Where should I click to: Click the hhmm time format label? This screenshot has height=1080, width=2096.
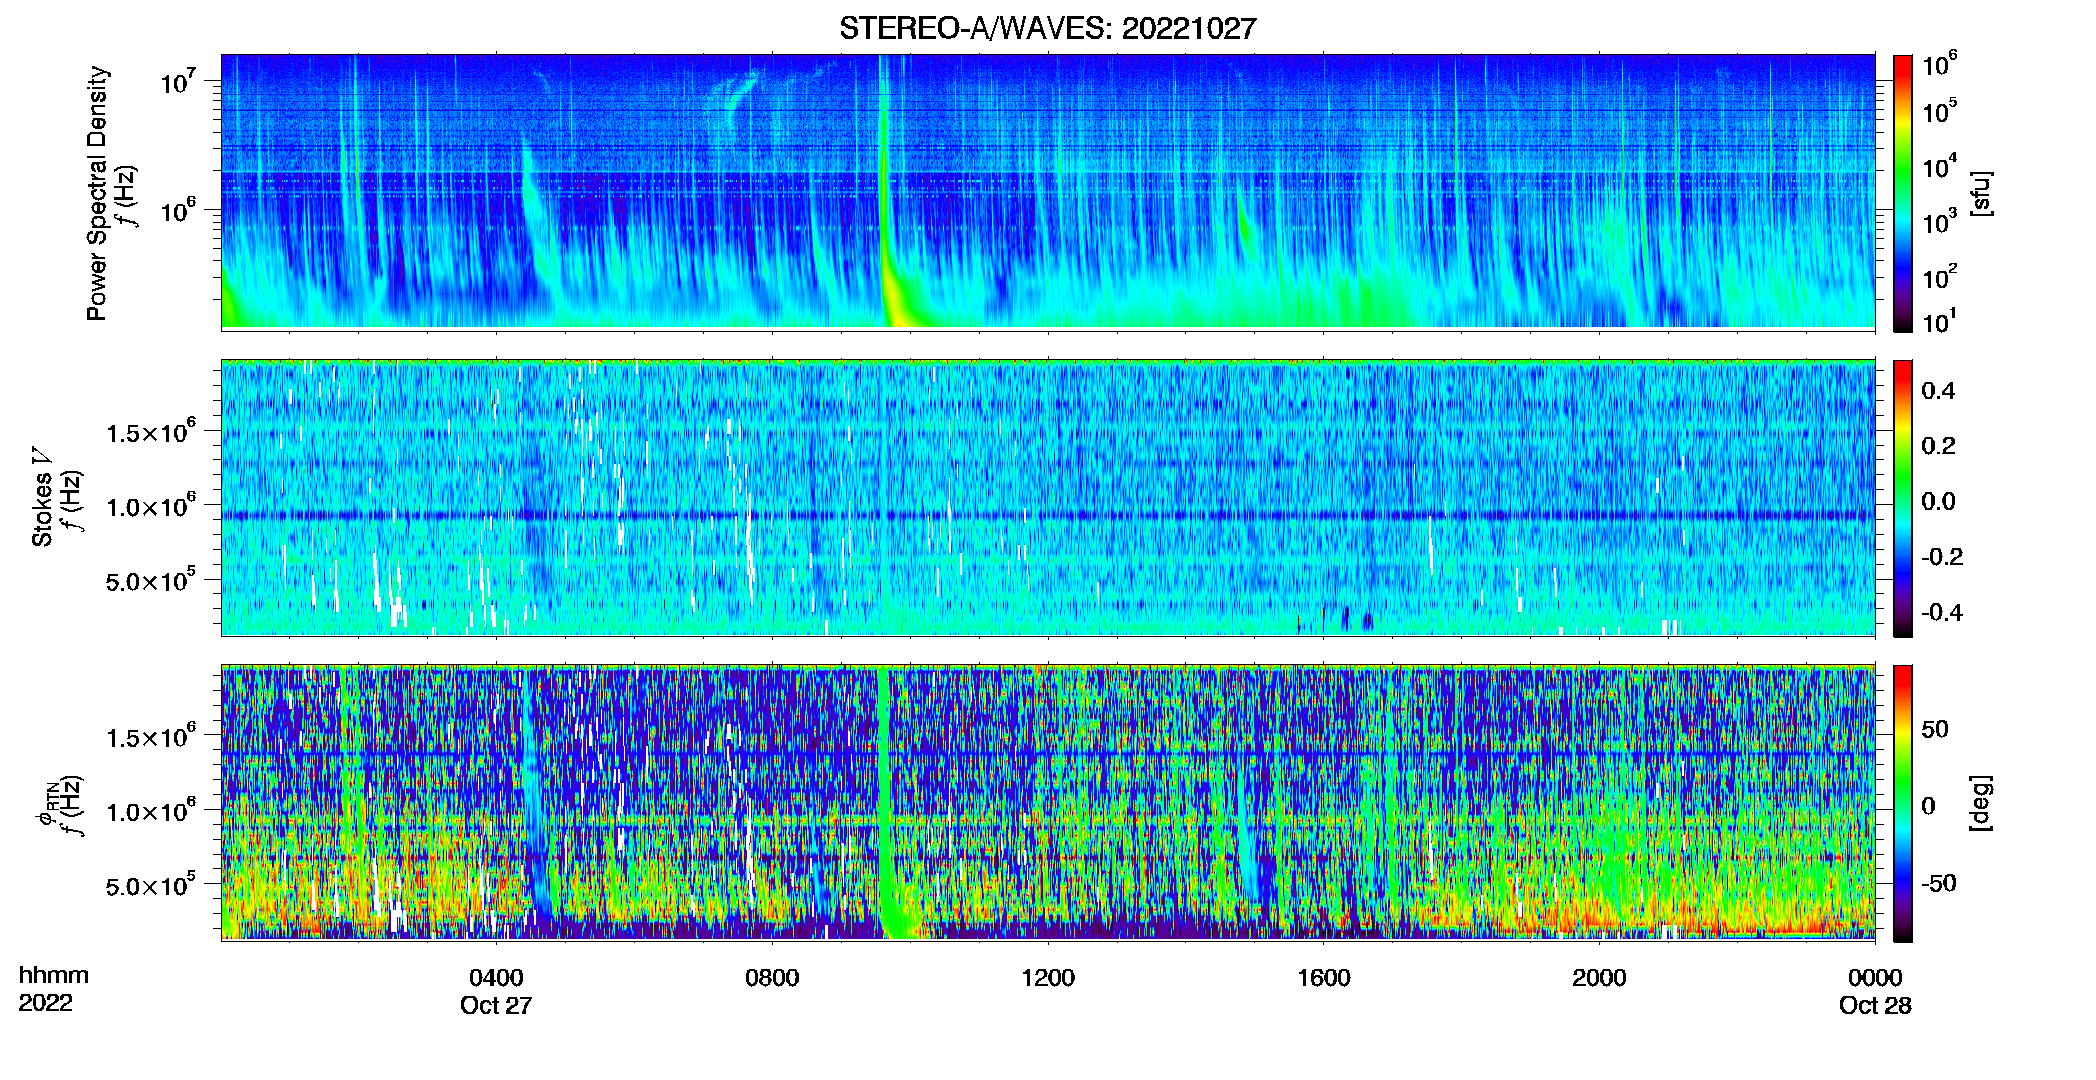[54, 976]
